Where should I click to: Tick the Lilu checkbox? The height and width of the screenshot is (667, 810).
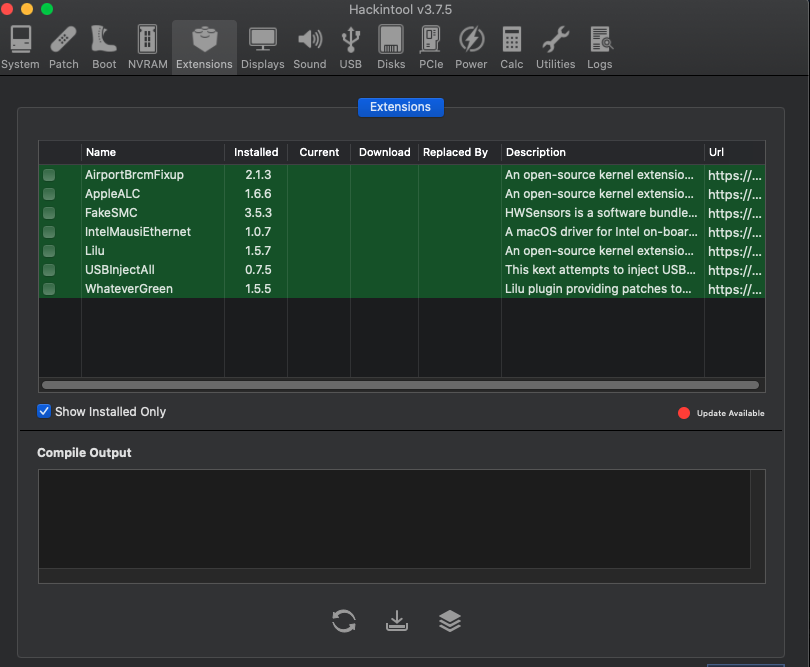pos(49,251)
